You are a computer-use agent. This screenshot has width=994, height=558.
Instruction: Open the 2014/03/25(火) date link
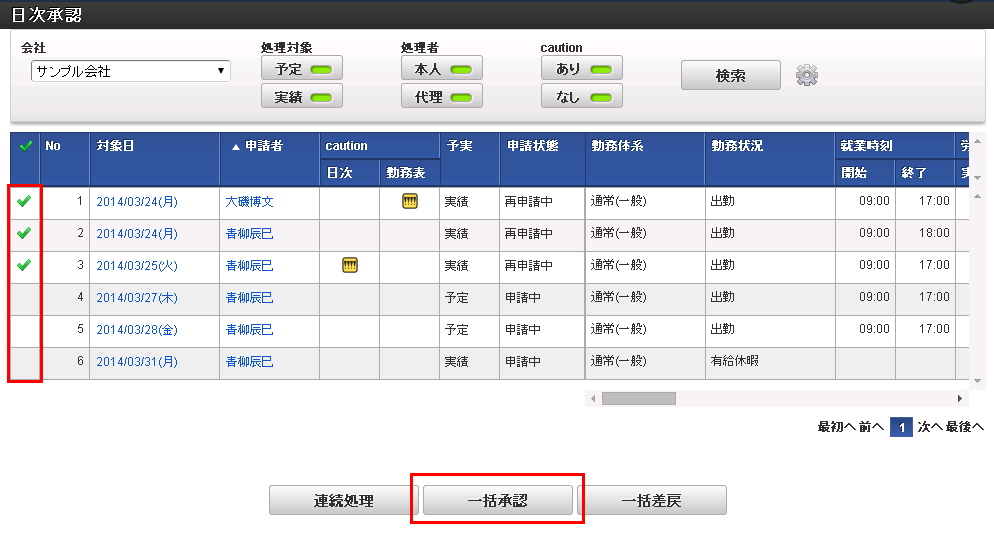pyautogui.click(x=137, y=265)
